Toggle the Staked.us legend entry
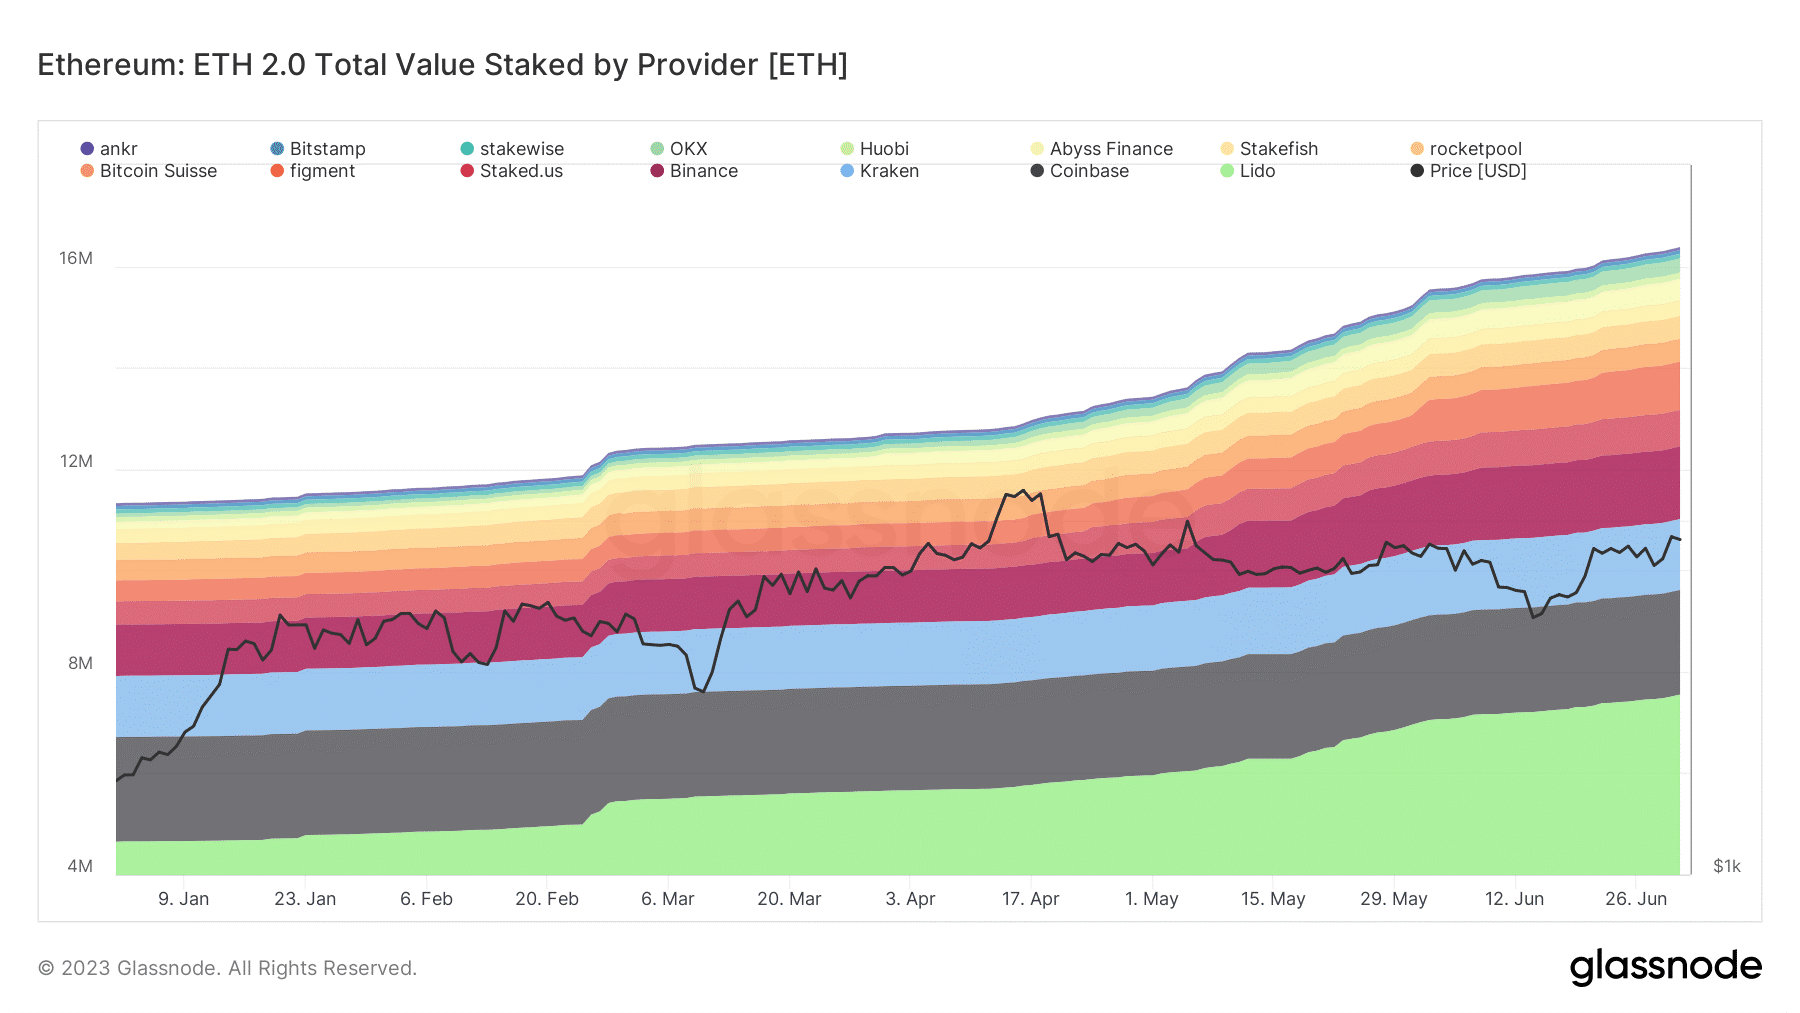Screen dimensions: 1800x1013 pyautogui.click(x=512, y=171)
